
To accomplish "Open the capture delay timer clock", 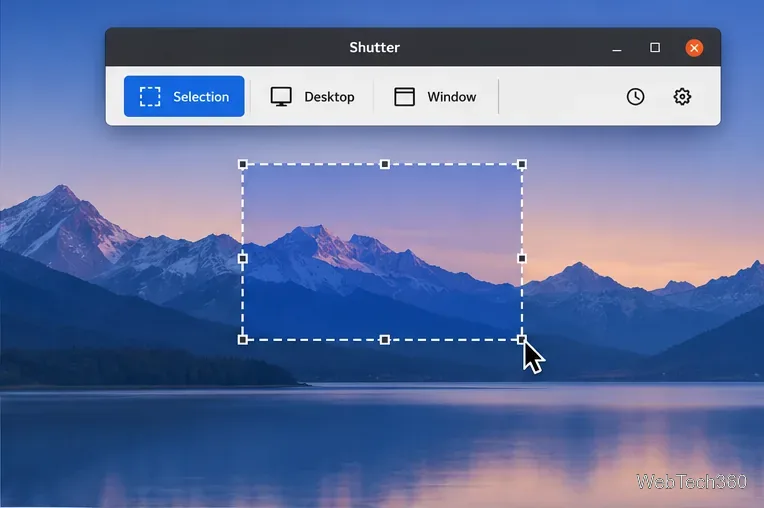I will [x=635, y=96].
